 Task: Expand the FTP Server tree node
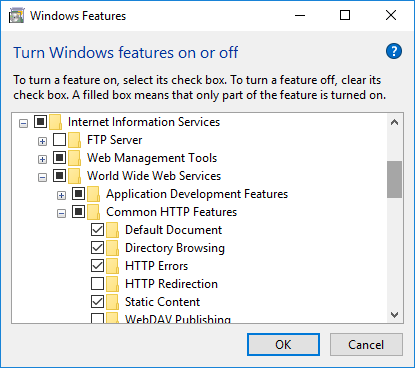[x=42, y=142]
